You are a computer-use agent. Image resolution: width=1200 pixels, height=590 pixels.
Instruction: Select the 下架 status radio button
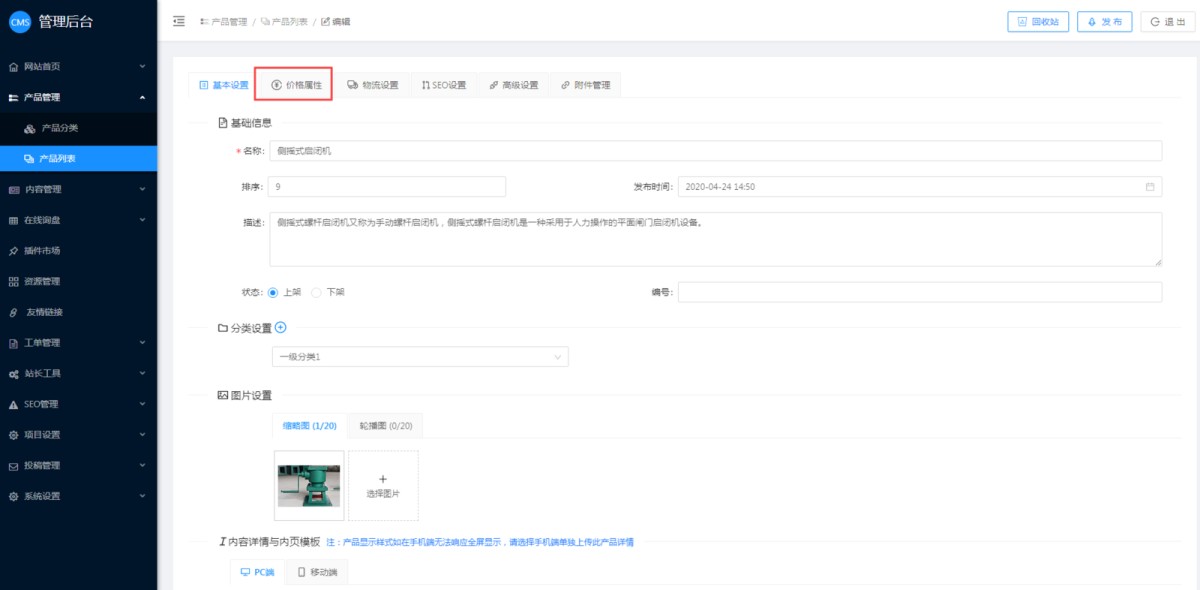(316, 292)
